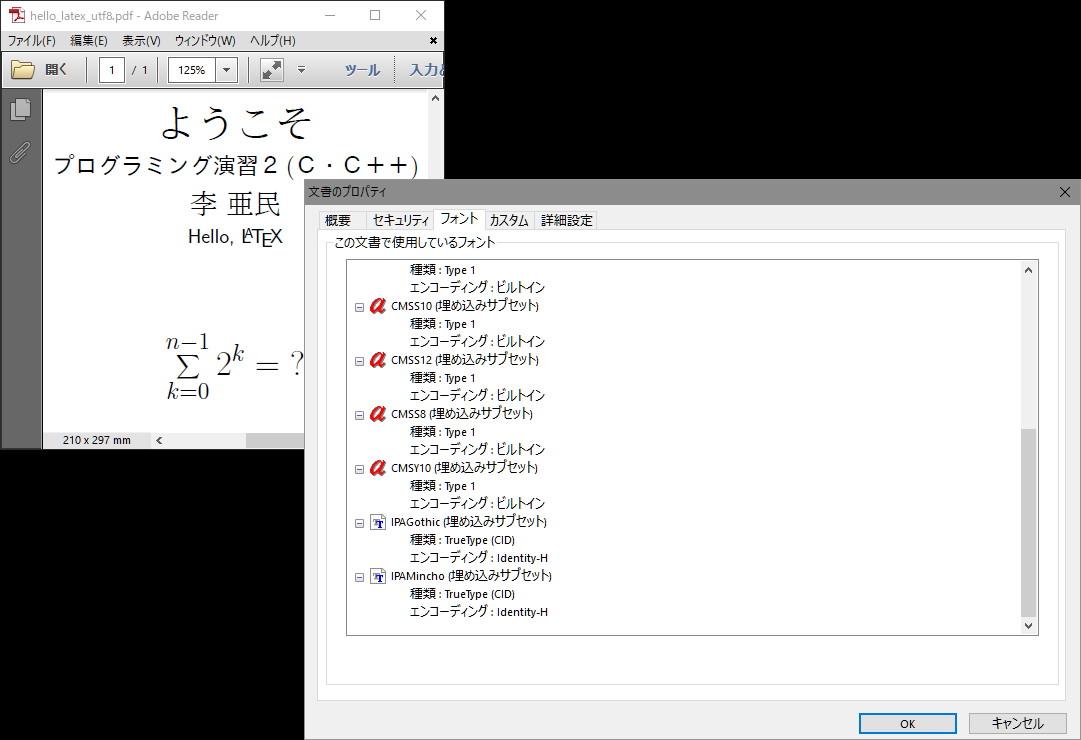Open the page thumbnails panel icon
This screenshot has height=740, width=1081.
(20, 110)
